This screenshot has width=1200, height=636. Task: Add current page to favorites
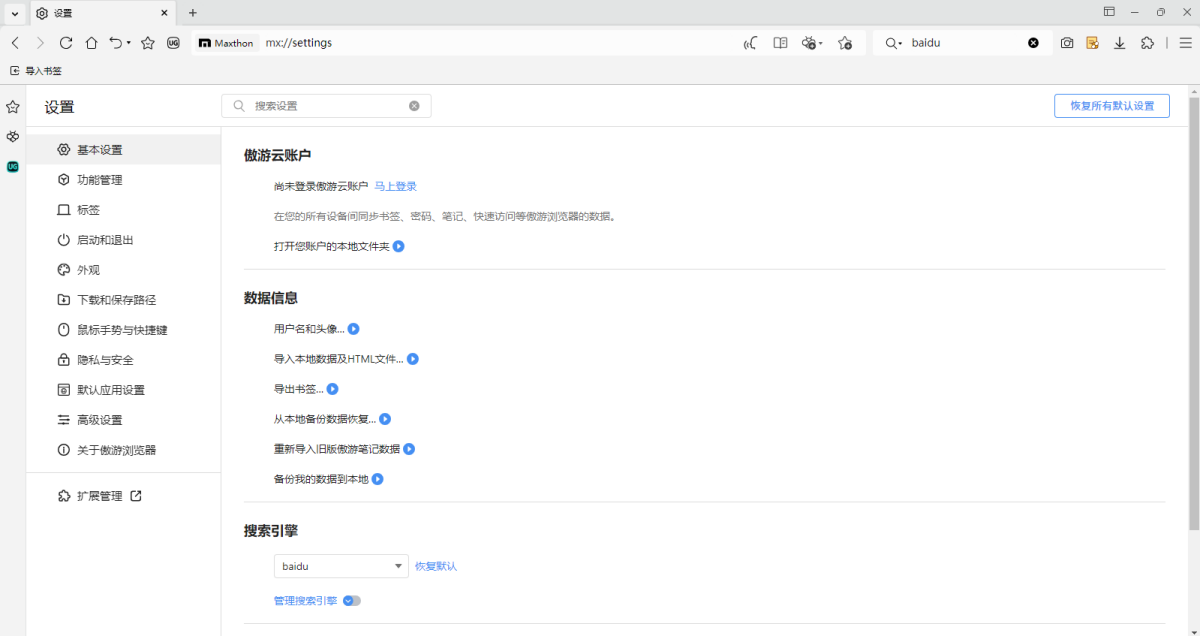coord(147,43)
